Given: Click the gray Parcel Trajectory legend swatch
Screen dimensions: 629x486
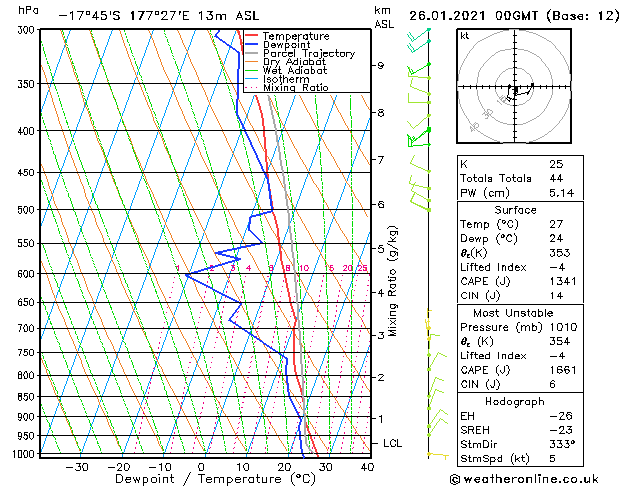Looking at the screenshot, I should (x=251, y=53).
